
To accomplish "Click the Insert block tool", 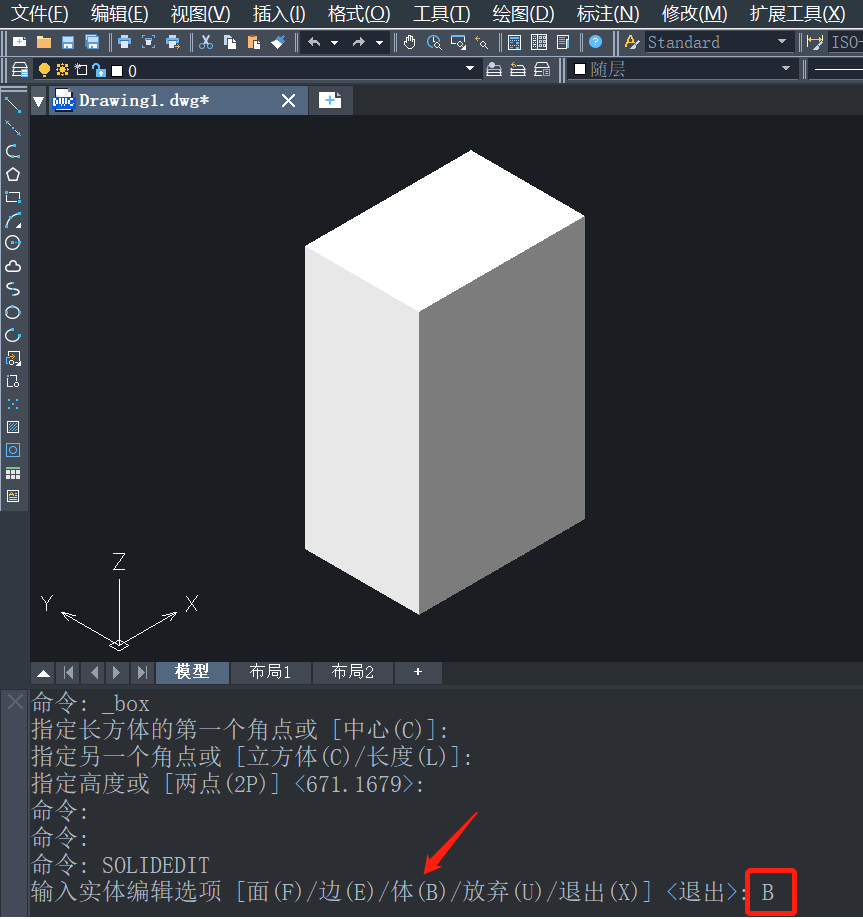I will pos(13,358).
